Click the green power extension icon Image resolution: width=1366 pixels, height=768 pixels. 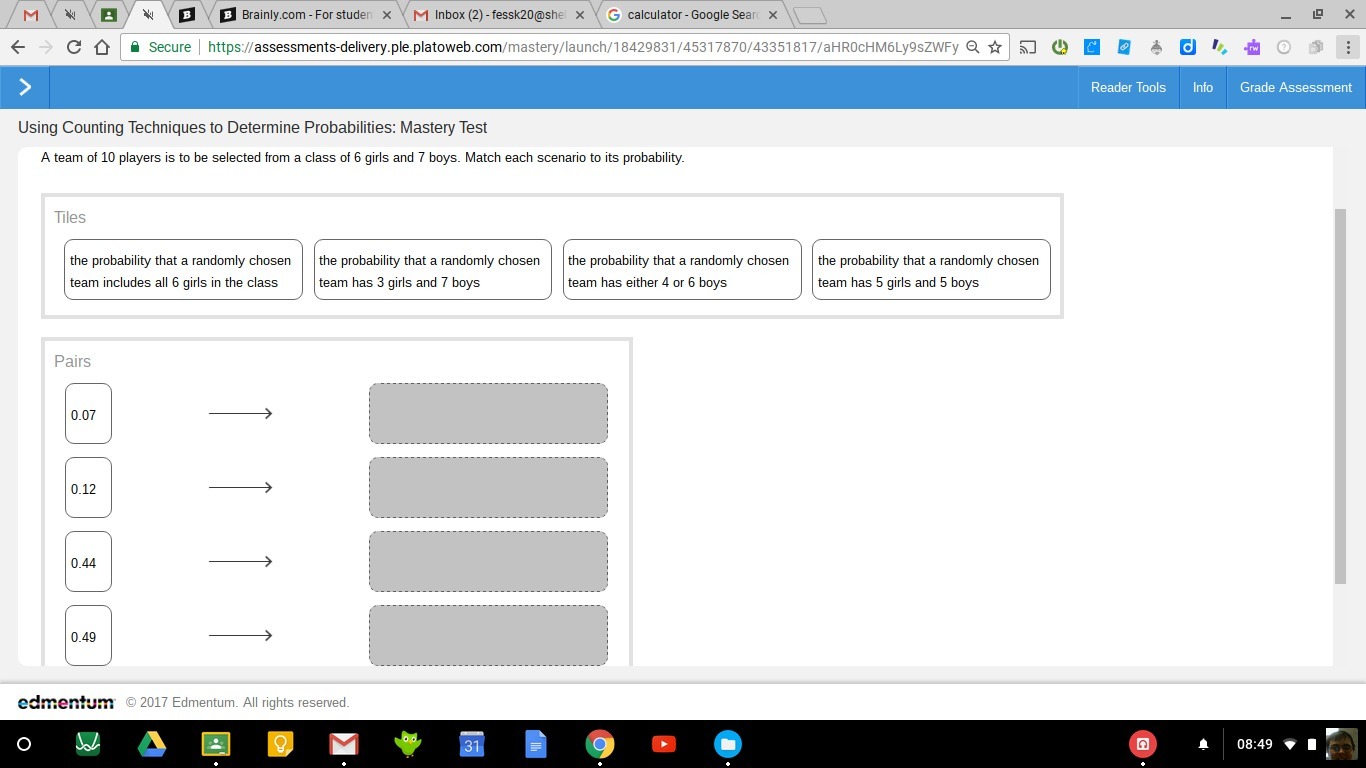point(1060,47)
